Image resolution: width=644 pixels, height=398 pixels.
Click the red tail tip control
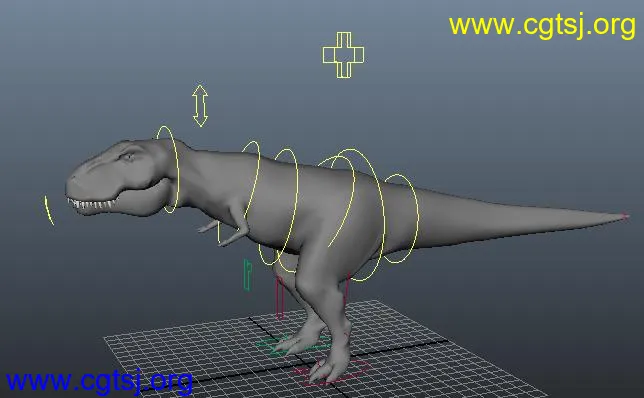coord(625,216)
